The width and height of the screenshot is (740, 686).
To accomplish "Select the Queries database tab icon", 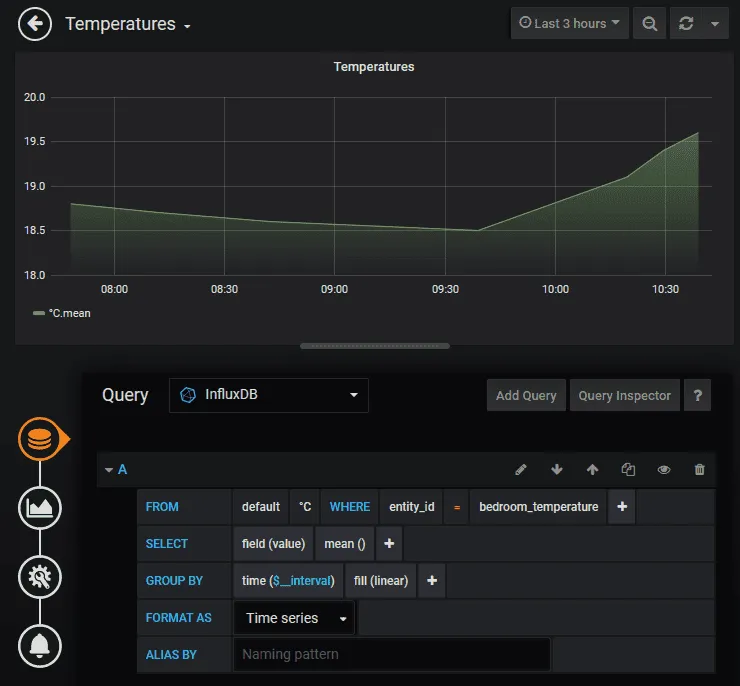I will 40,439.
